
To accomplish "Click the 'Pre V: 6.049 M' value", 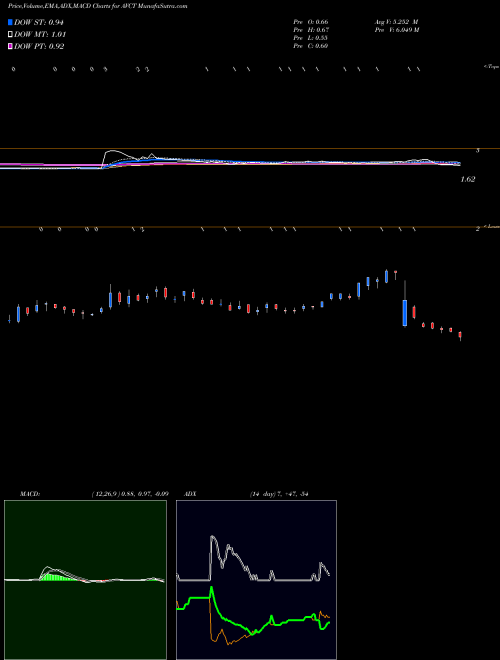I will point(397,30).
